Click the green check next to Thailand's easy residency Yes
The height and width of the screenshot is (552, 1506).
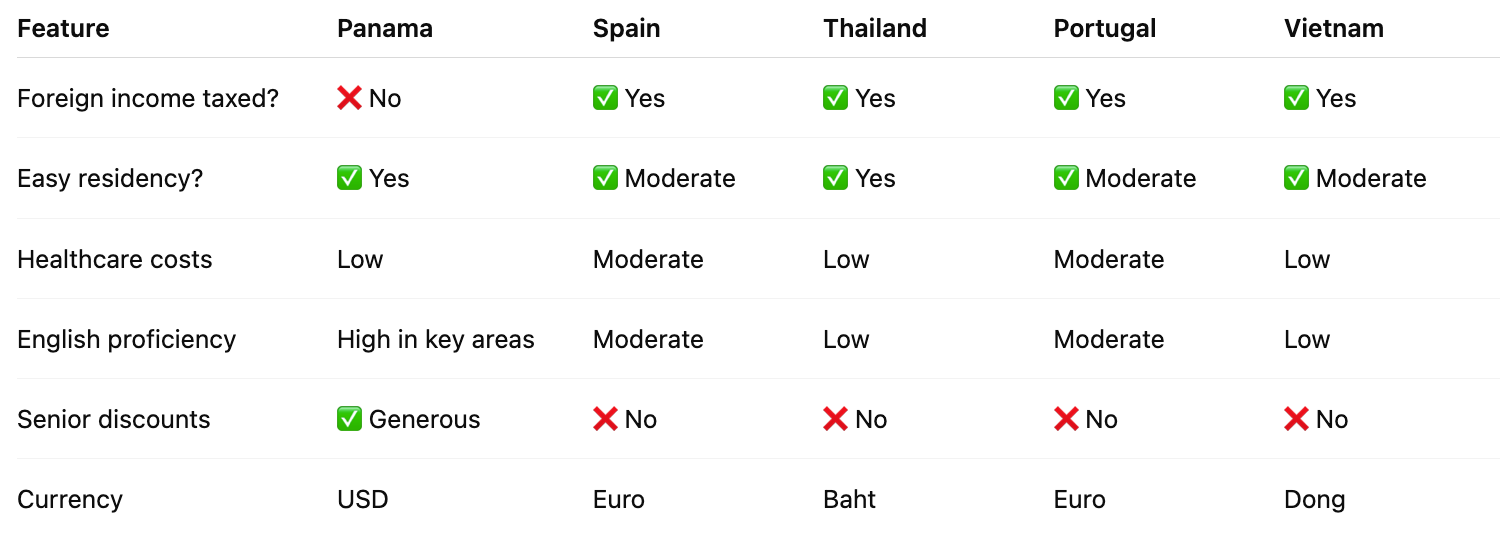[x=835, y=178]
